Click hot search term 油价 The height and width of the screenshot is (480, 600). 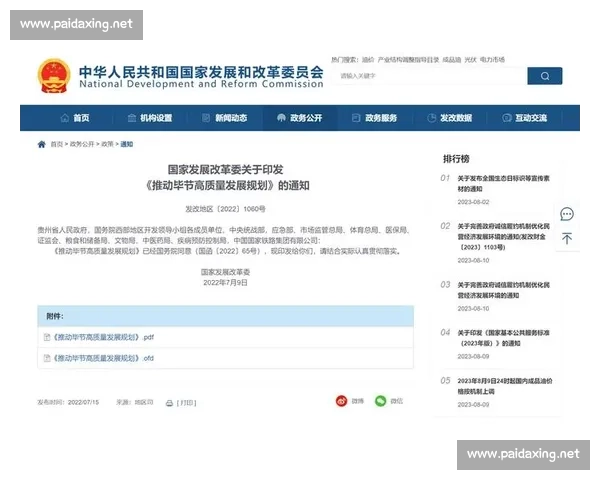pos(368,60)
